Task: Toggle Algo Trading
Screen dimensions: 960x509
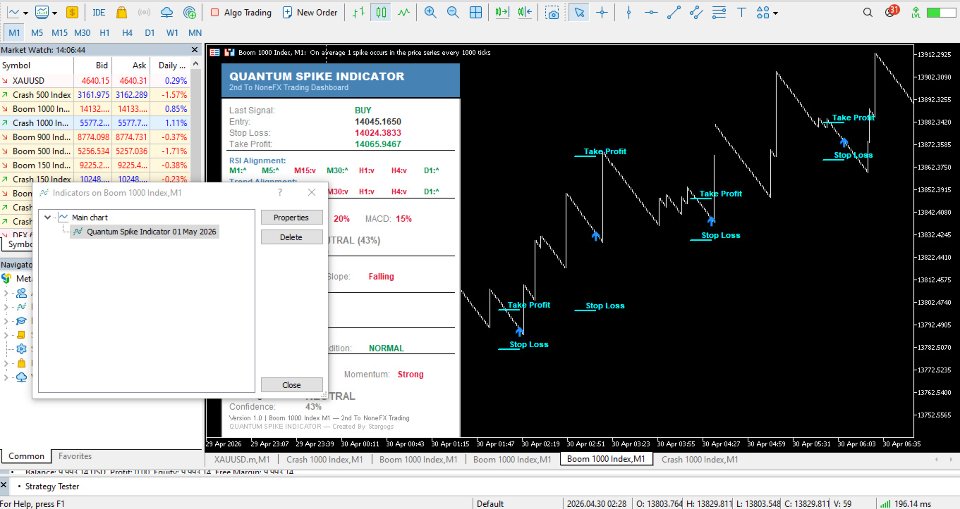Action: pos(241,12)
